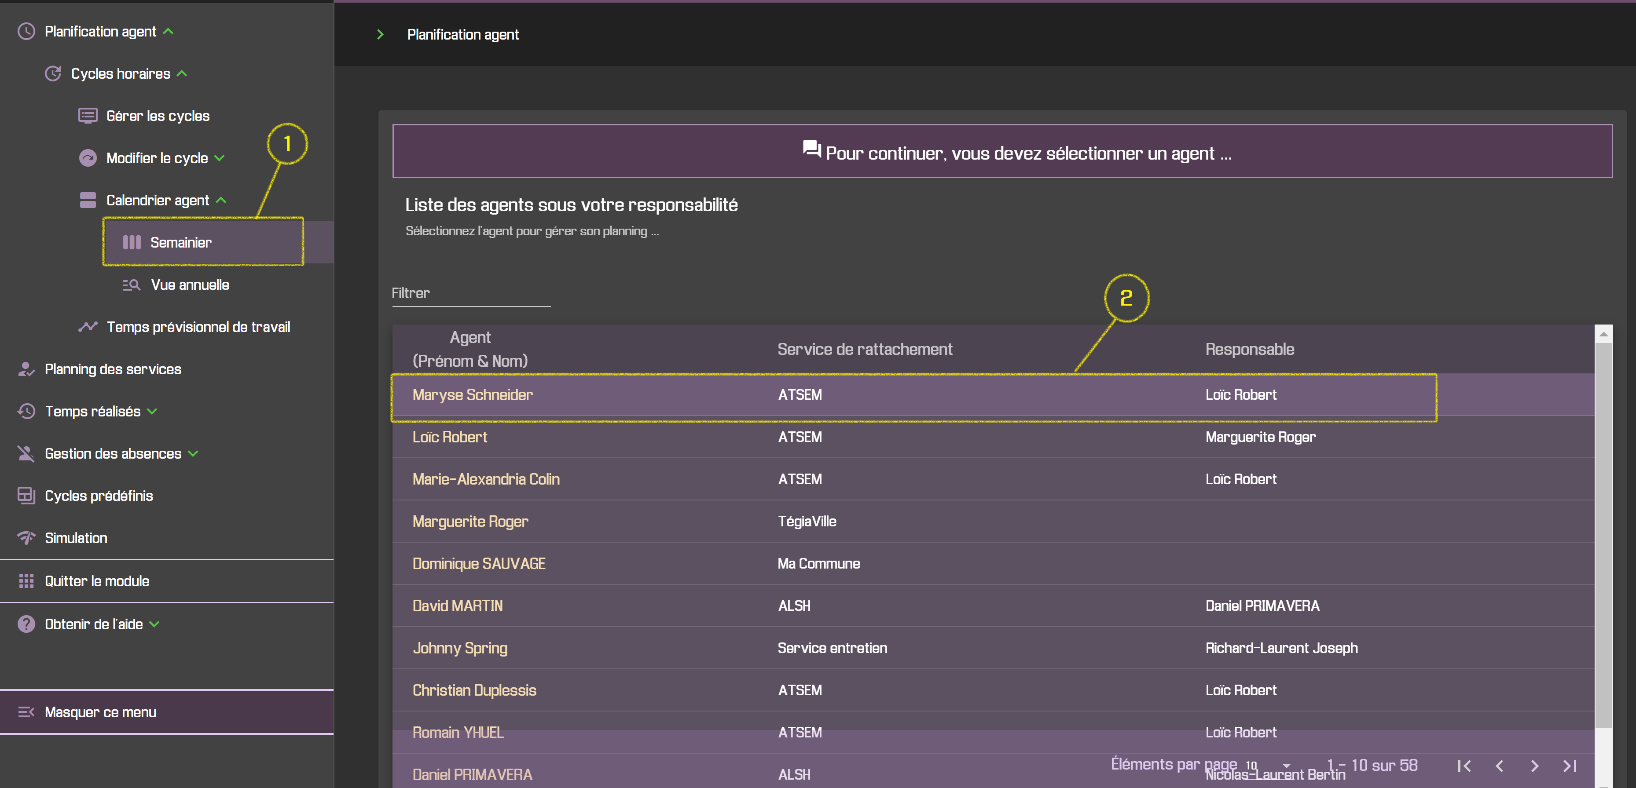Go to first page of agents list

click(1464, 766)
